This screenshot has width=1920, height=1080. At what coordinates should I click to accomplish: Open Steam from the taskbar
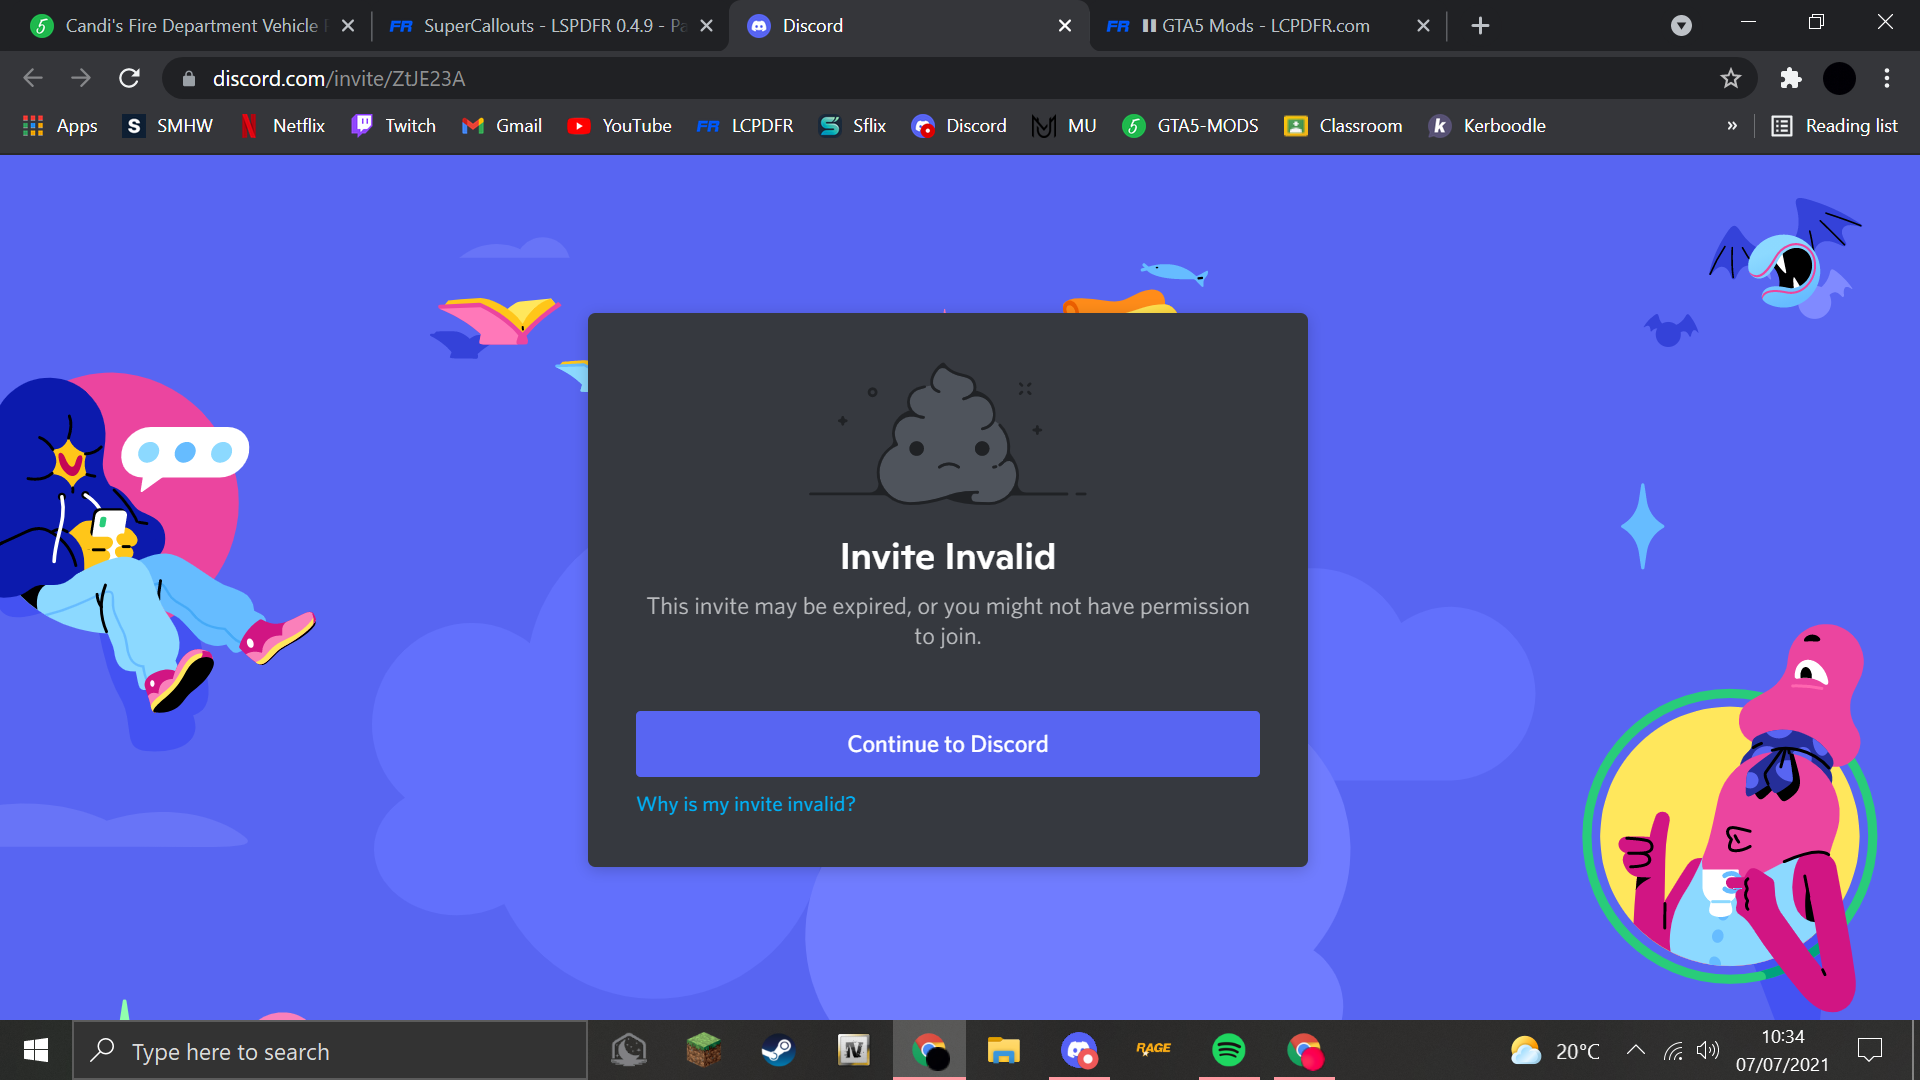click(x=778, y=1050)
